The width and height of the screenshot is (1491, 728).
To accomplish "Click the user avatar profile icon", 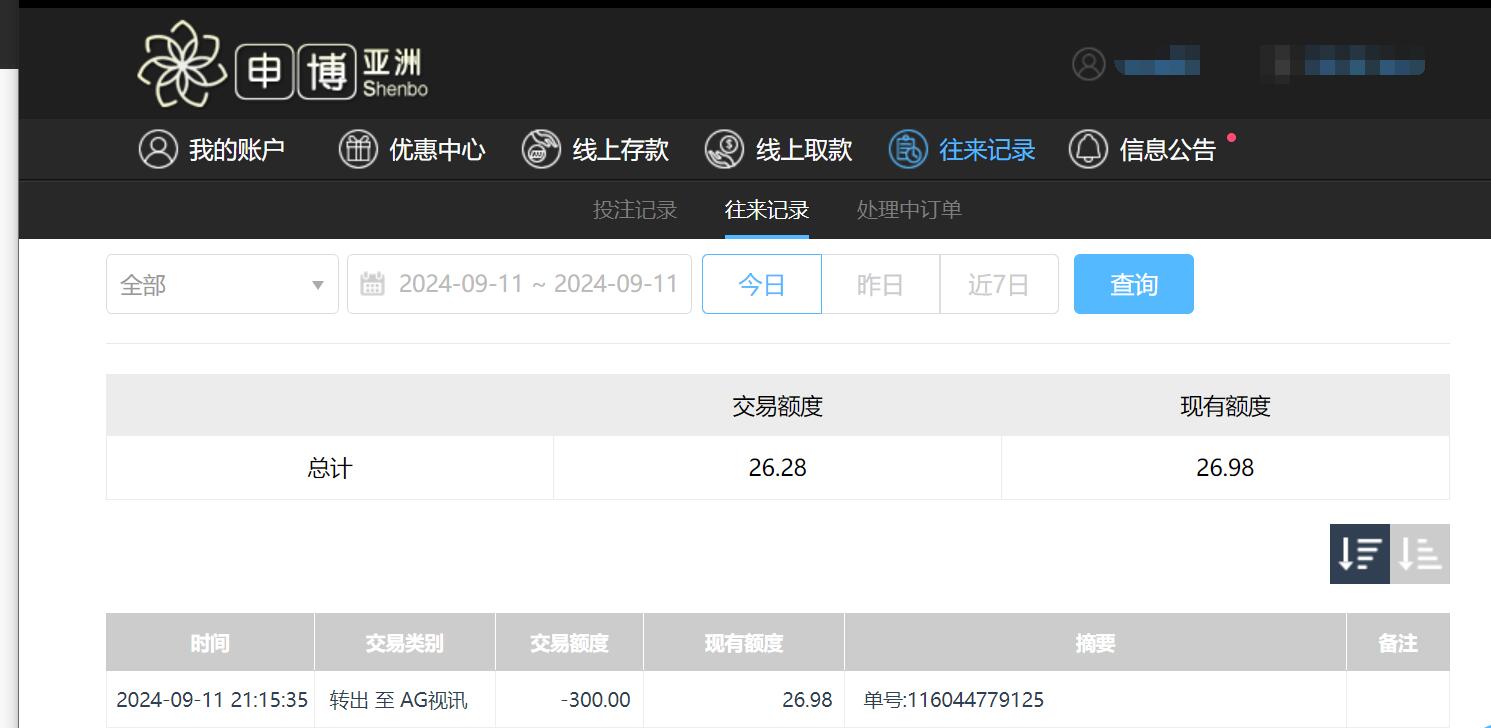I will coord(1088,63).
